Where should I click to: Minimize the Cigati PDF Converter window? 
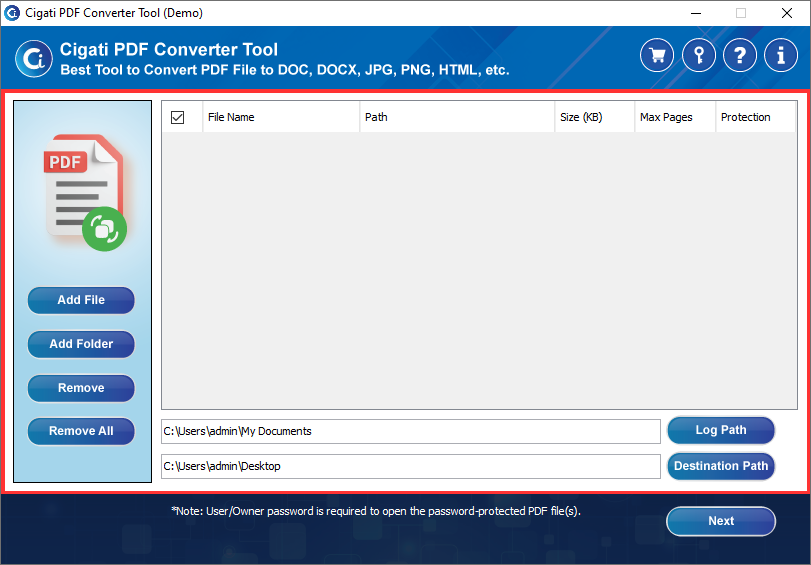click(696, 13)
